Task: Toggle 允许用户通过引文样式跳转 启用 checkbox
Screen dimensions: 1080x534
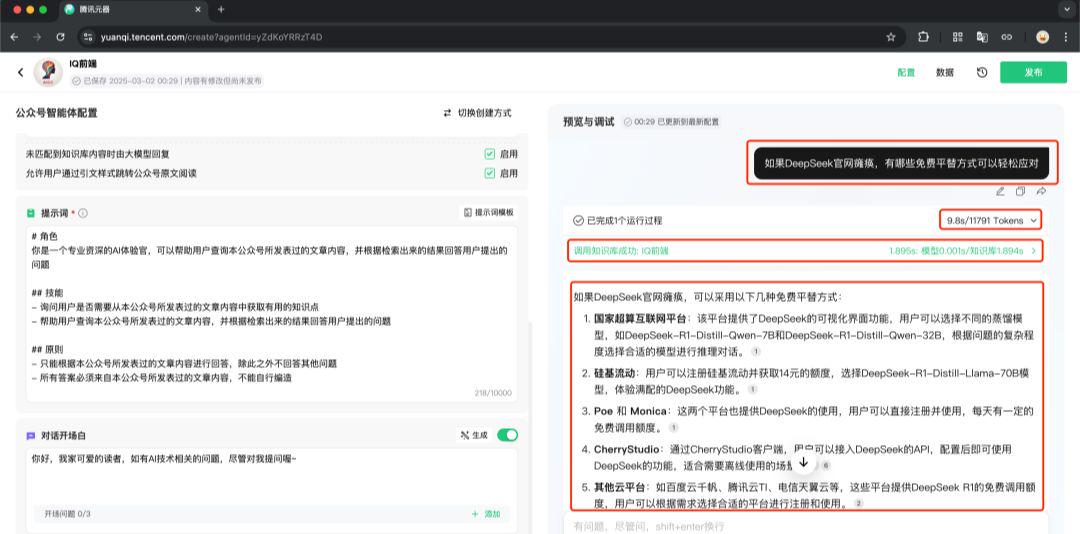Action: [490, 173]
